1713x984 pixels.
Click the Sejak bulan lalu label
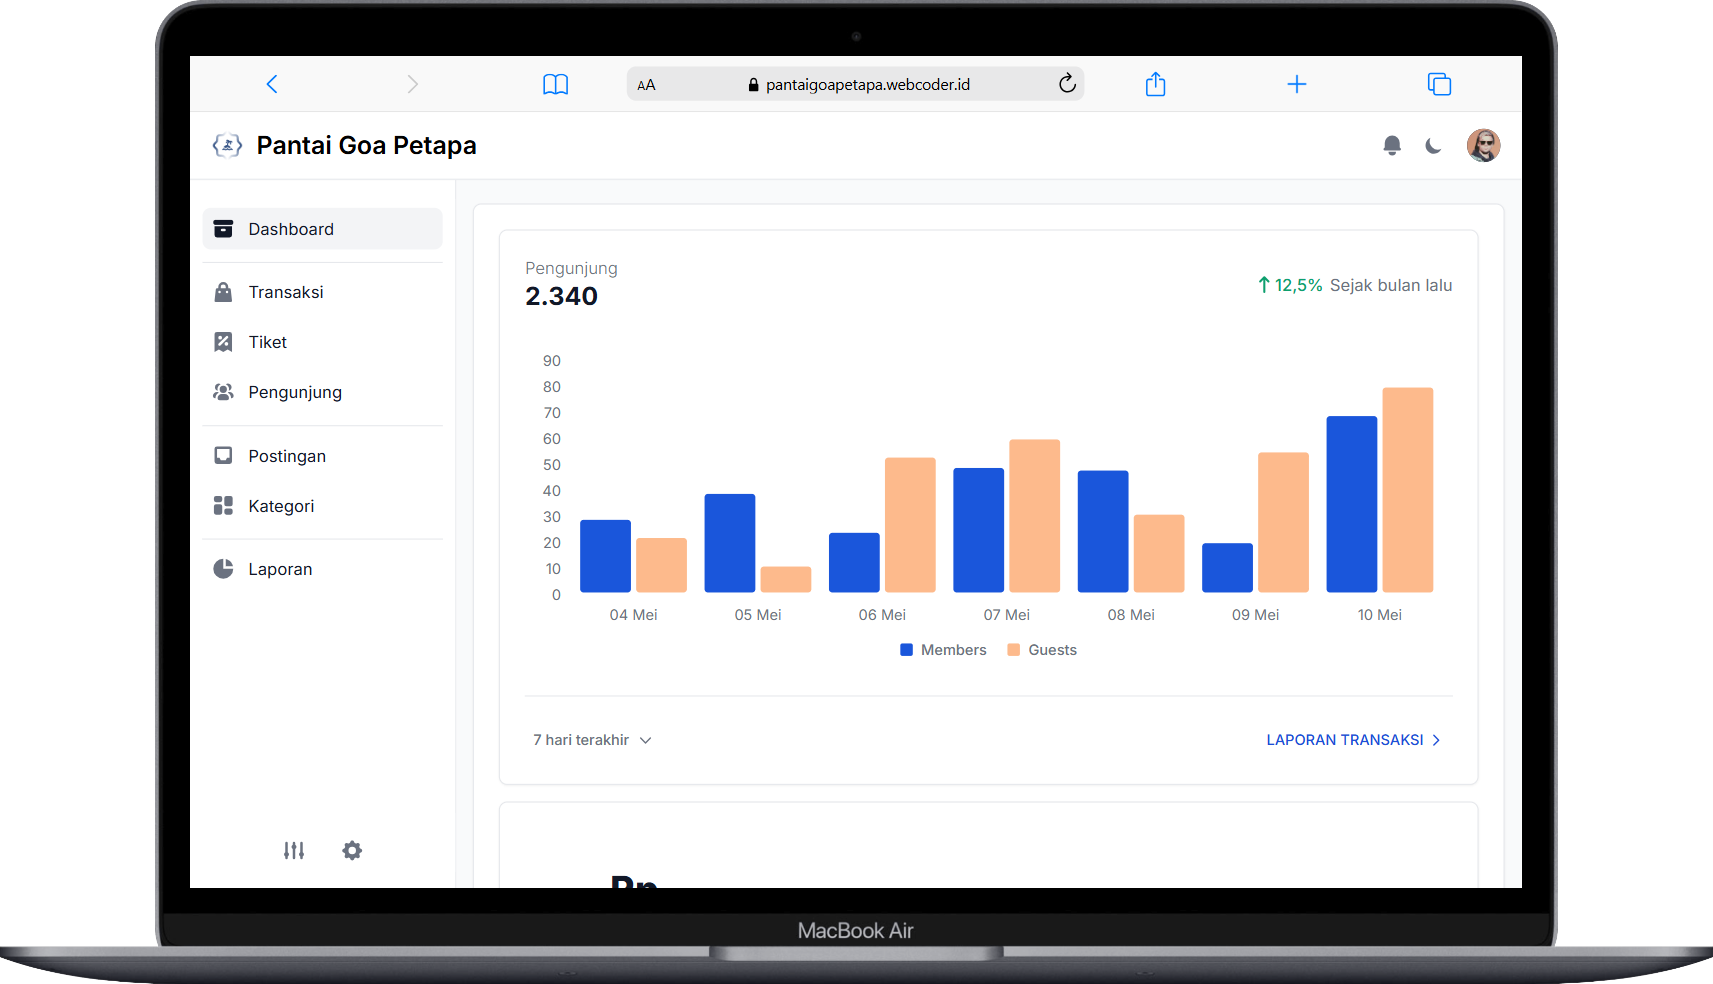point(1391,285)
